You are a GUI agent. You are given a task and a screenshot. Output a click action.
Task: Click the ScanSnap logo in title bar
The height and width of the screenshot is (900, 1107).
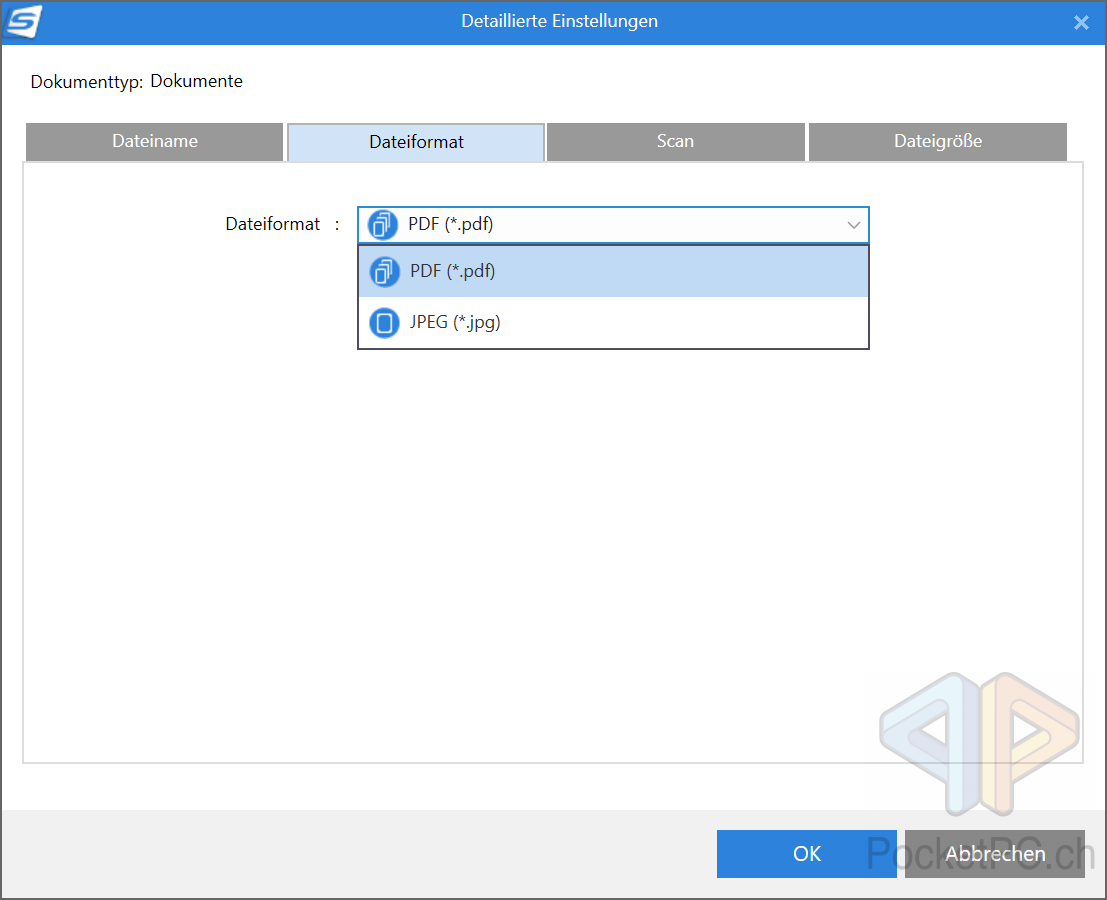(x=23, y=21)
